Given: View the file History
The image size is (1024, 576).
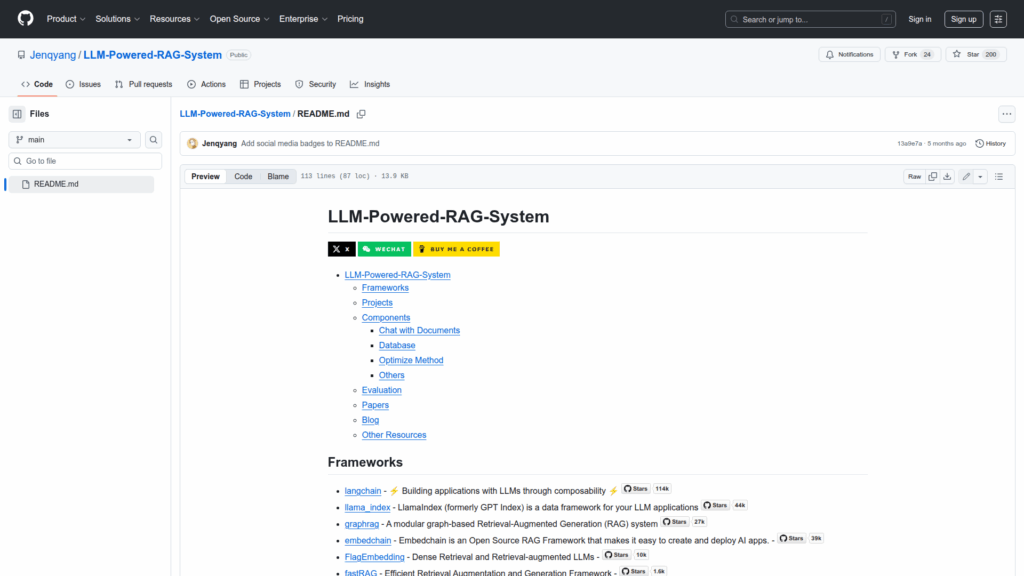Looking at the screenshot, I should pos(991,144).
